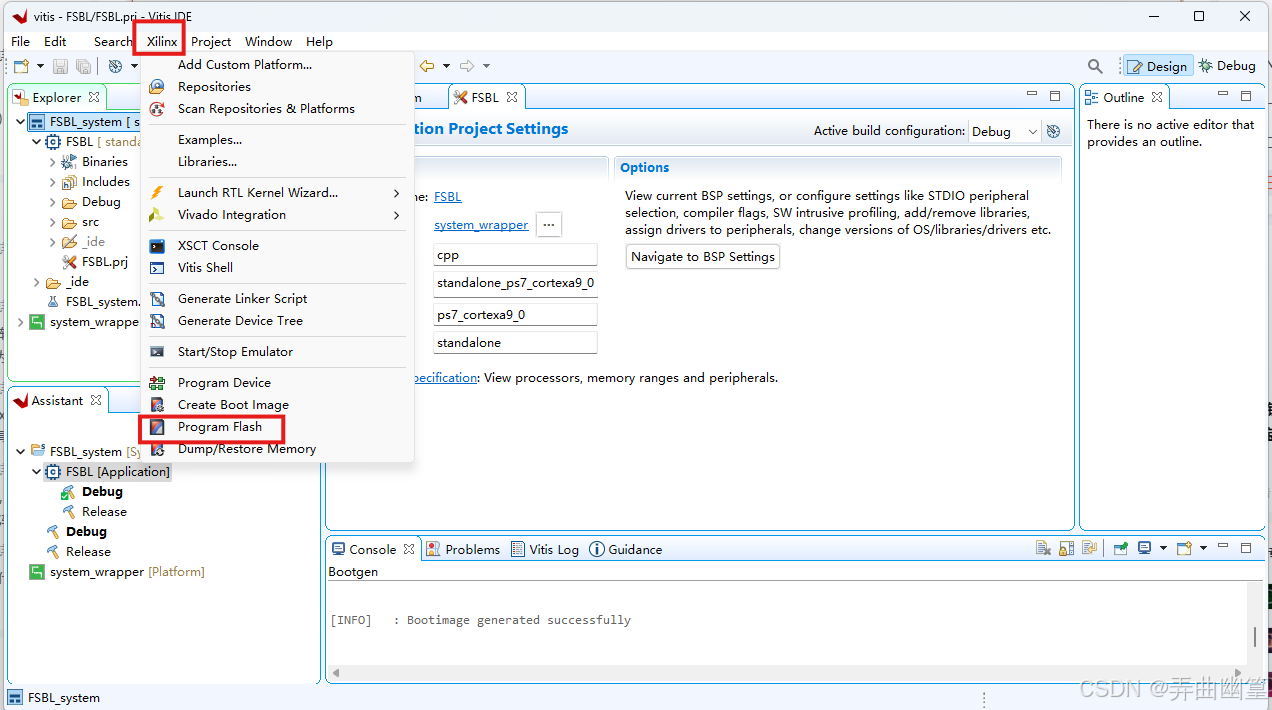The image size is (1272, 710).
Task: Click the manage configurations icon beside Debug combo
Action: (1052, 131)
